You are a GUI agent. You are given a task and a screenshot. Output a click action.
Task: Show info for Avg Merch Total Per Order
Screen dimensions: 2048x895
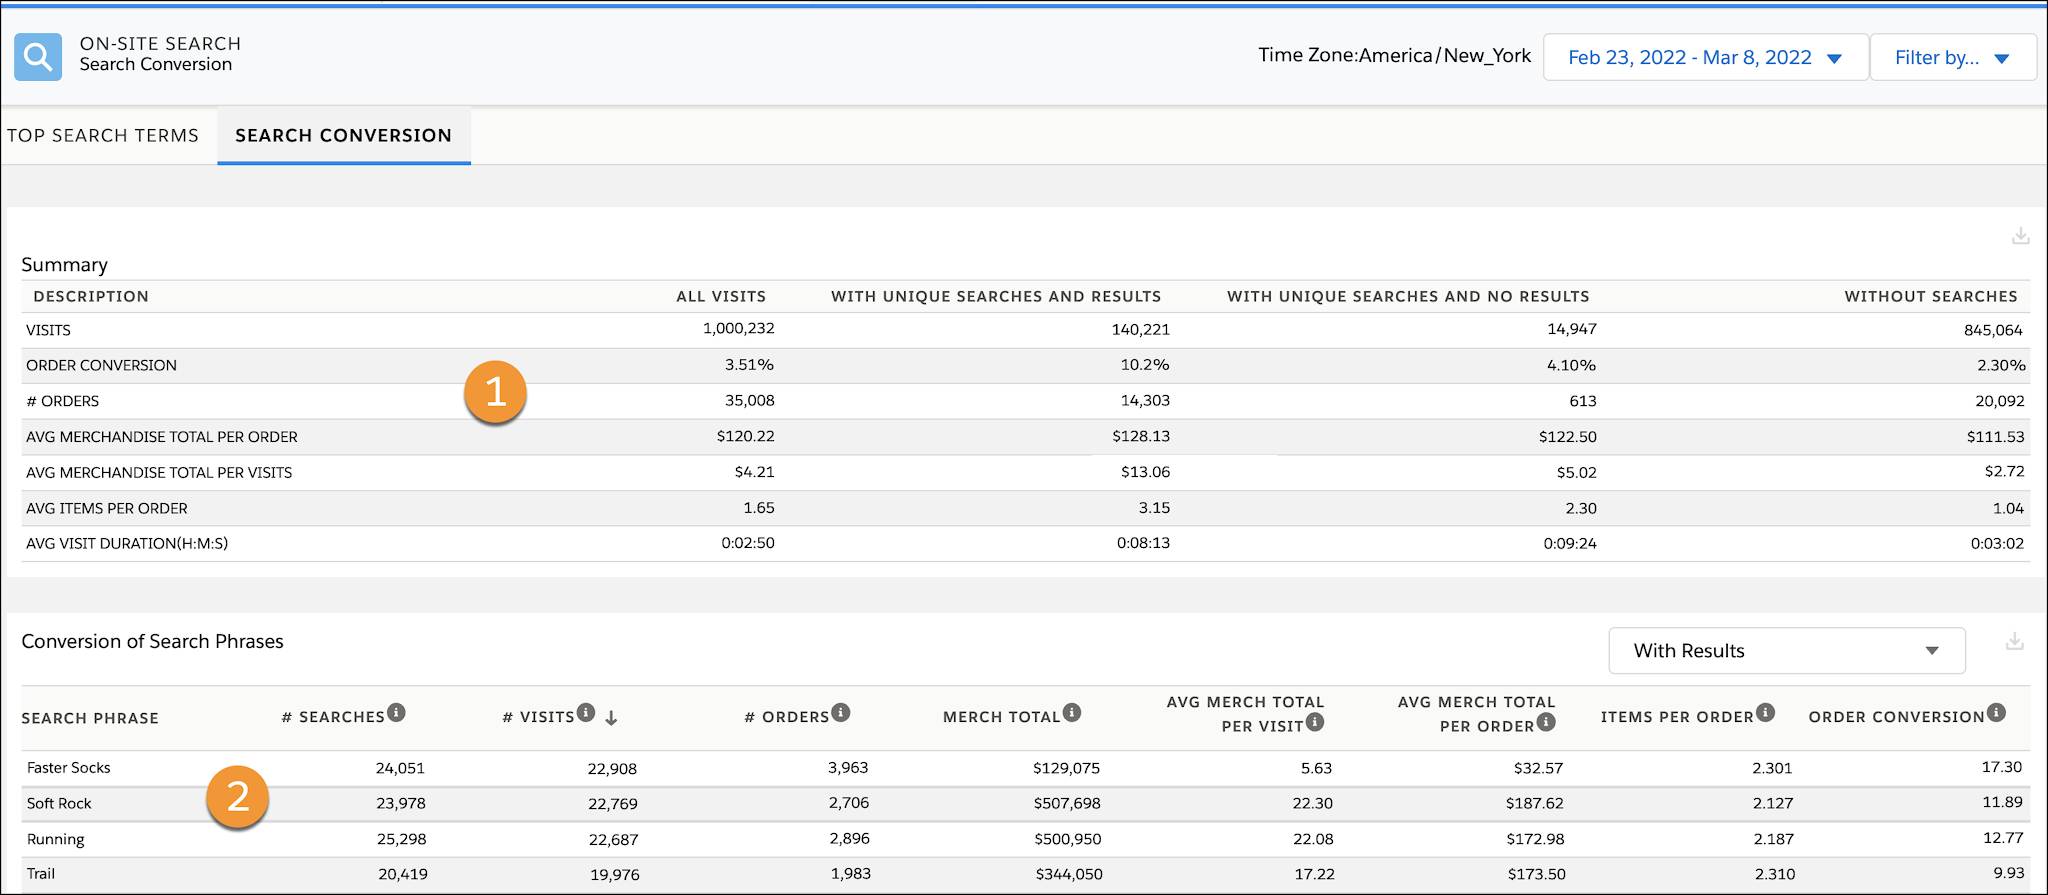1546,721
